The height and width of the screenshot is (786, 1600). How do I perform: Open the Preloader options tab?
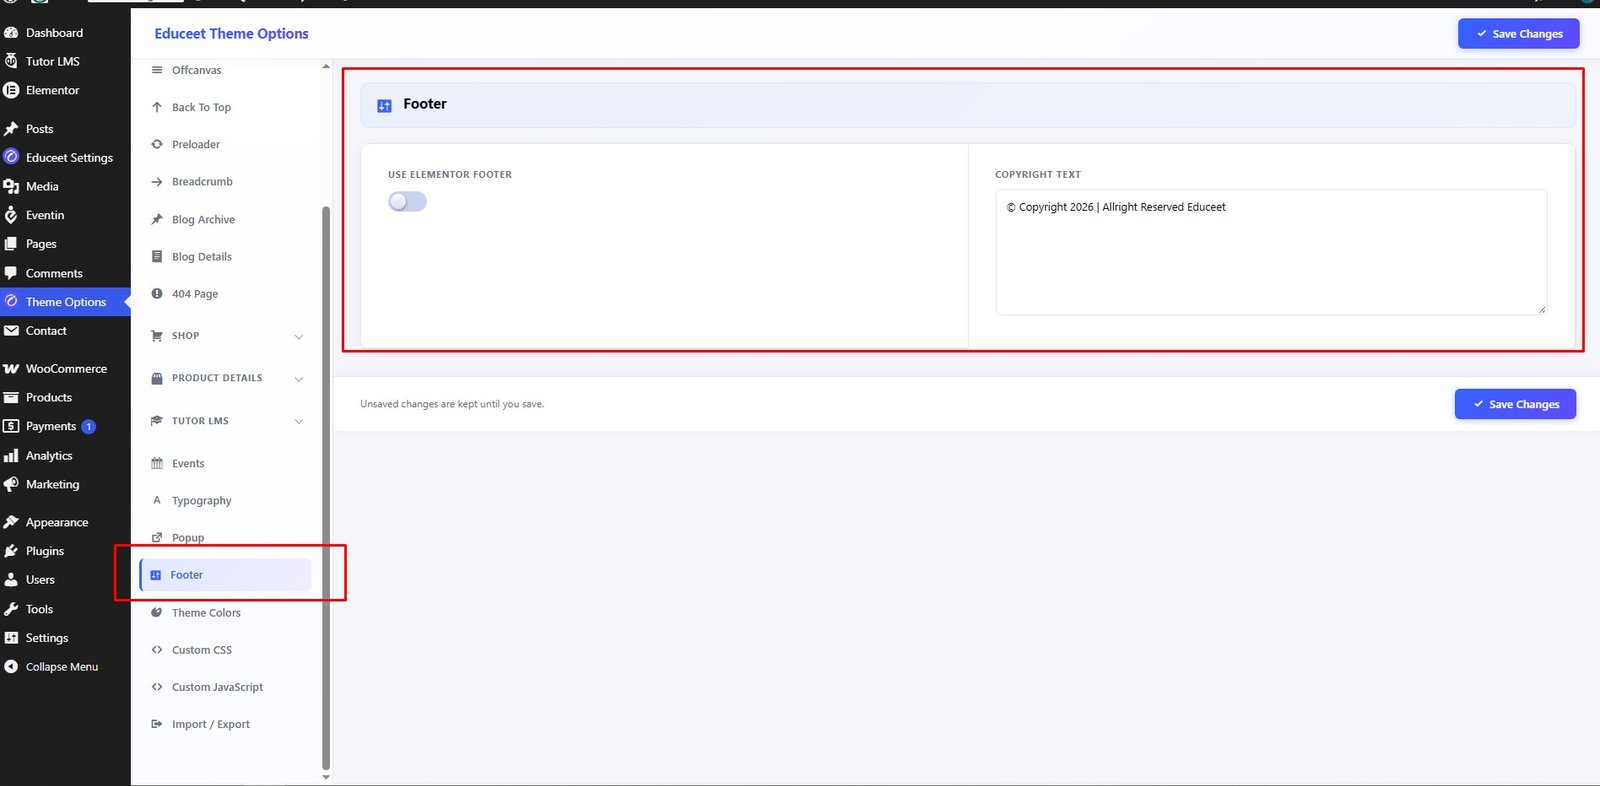pos(225,145)
